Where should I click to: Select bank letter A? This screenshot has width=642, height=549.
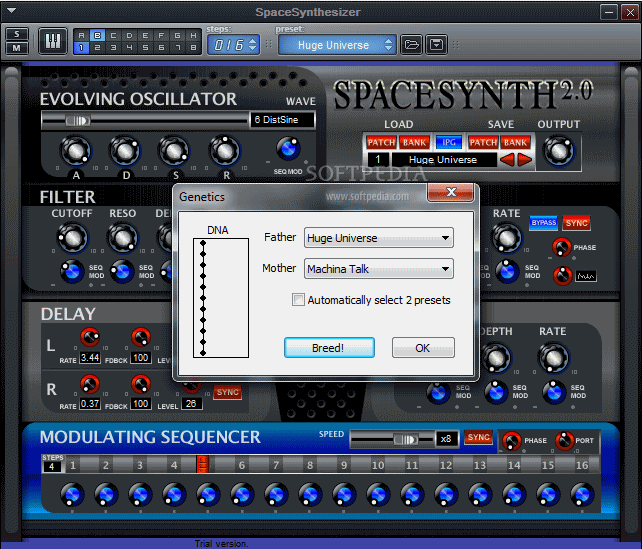click(x=81, y=35)
